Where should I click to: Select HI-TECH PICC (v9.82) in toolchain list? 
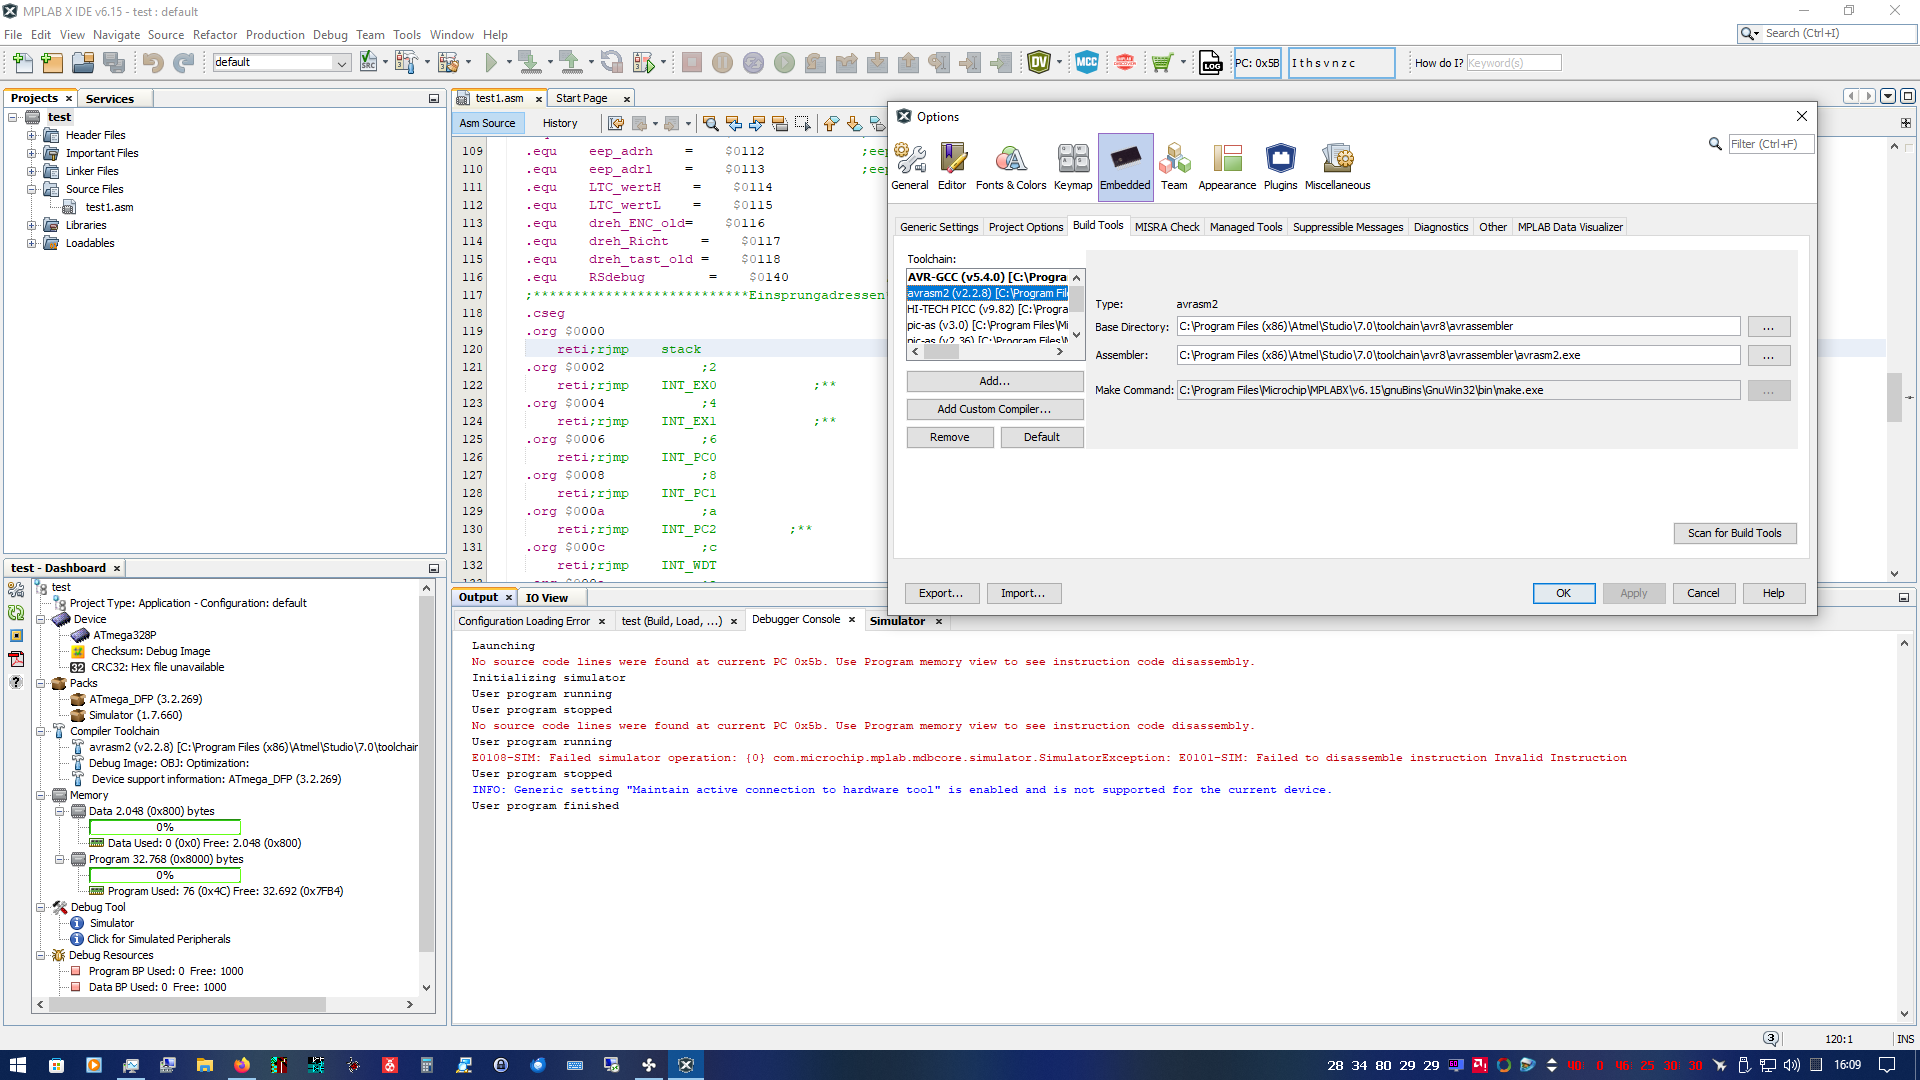(x=988, y=309)
